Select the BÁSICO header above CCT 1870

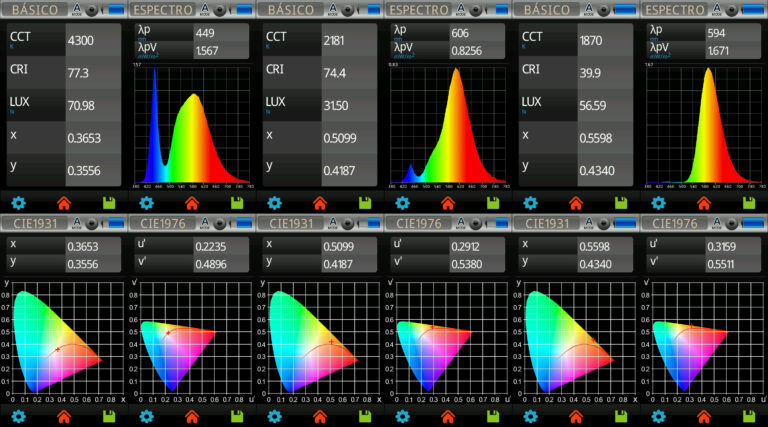tap(545, 10)
